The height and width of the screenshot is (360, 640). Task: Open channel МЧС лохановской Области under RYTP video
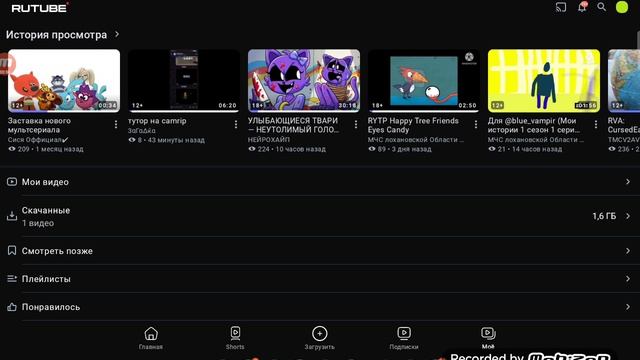416,140
